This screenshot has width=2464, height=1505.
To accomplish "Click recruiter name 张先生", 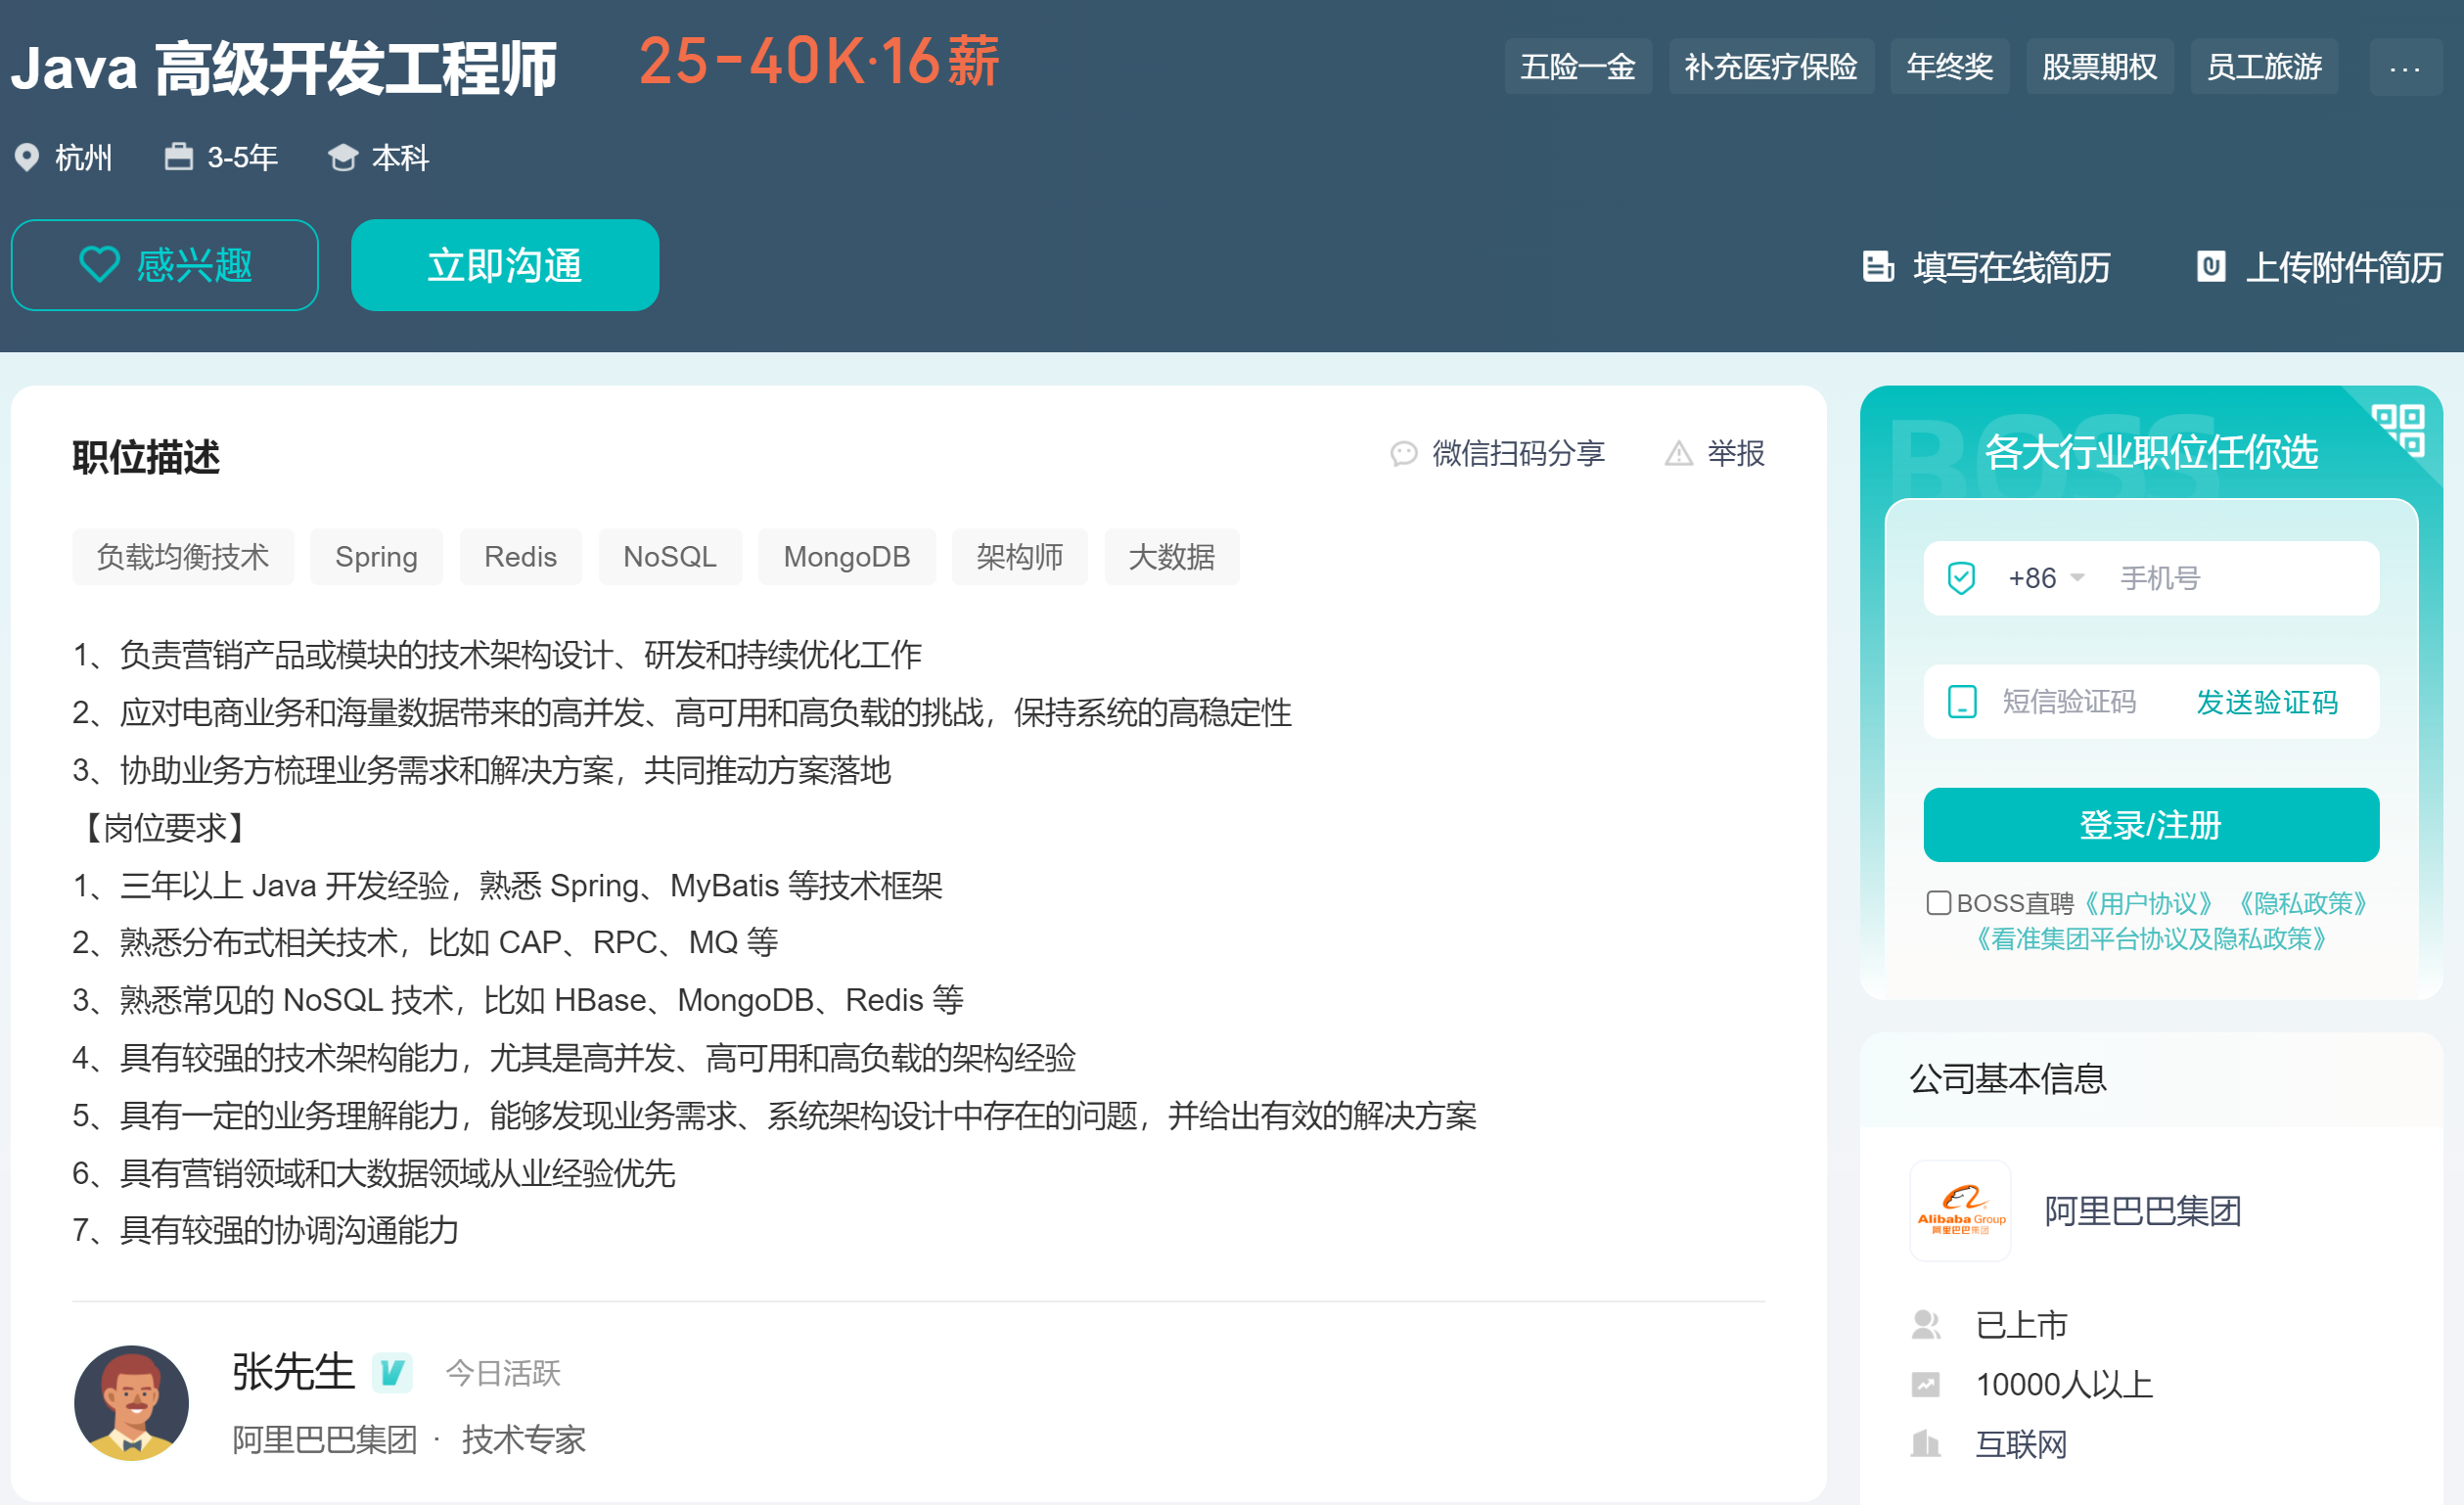I will pos(293,1371).
